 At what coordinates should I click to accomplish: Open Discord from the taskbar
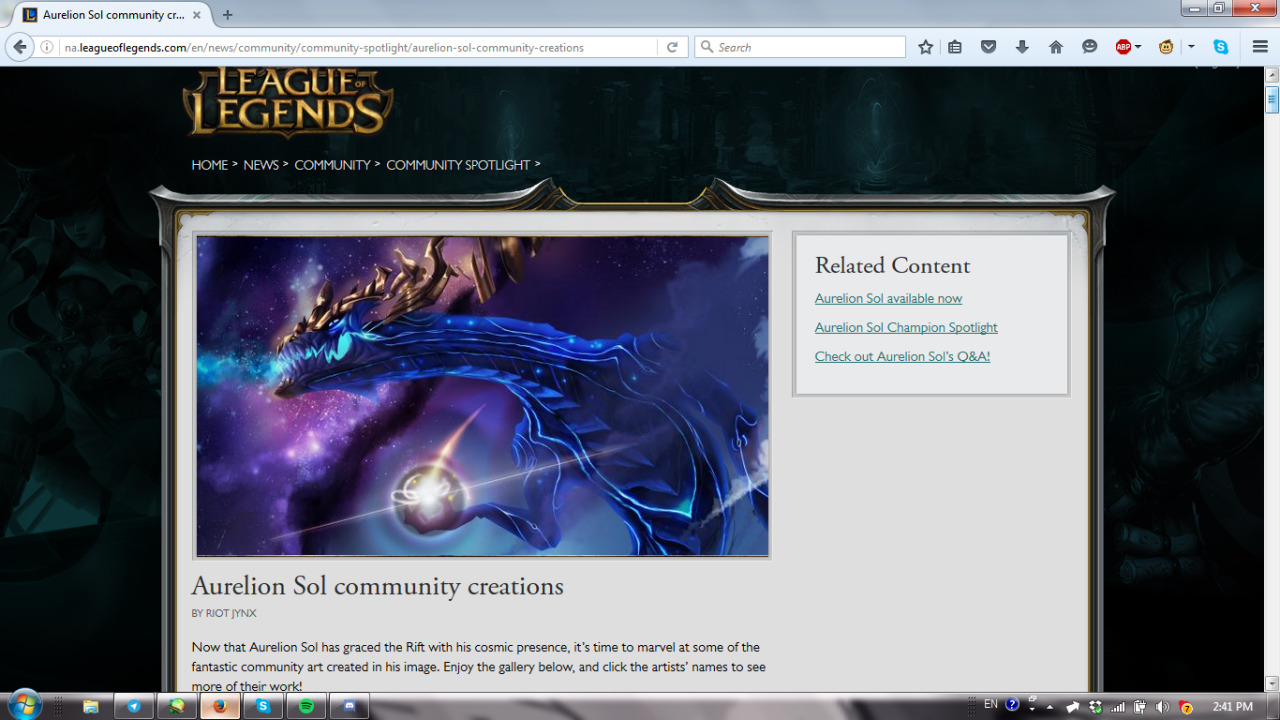(x=350, y=706)
